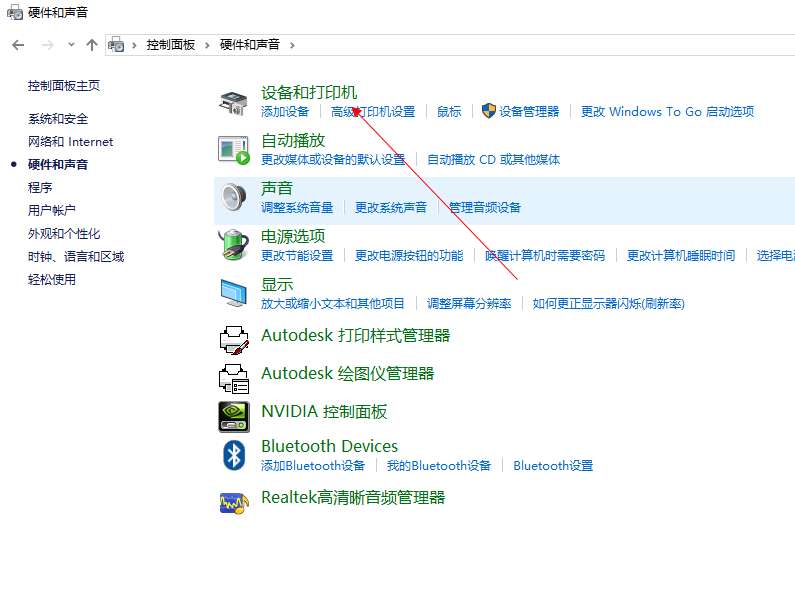795x597 pixels.
Task: Open Autodesk 打印样式管理器 heading
Action: click(355, 335)
